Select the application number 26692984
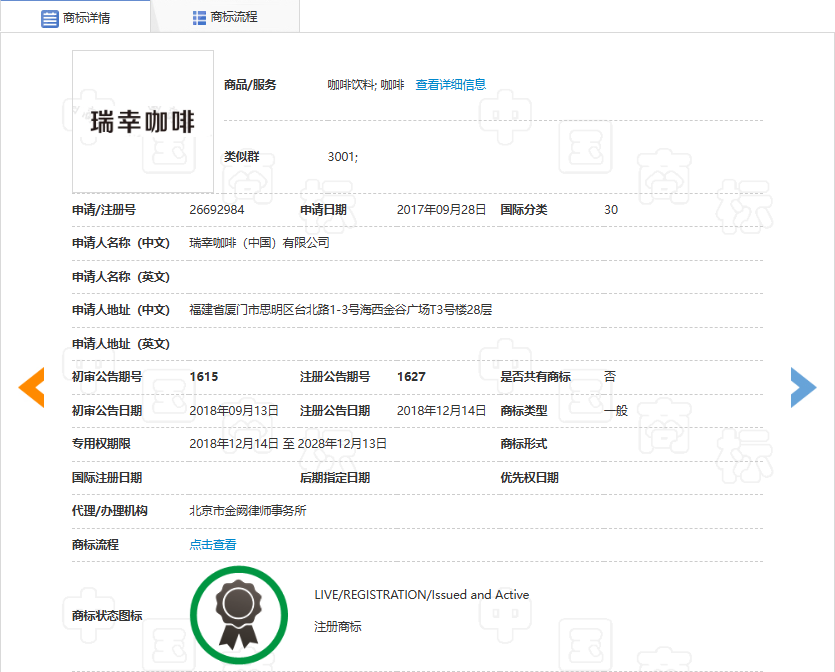 point(217,210)
